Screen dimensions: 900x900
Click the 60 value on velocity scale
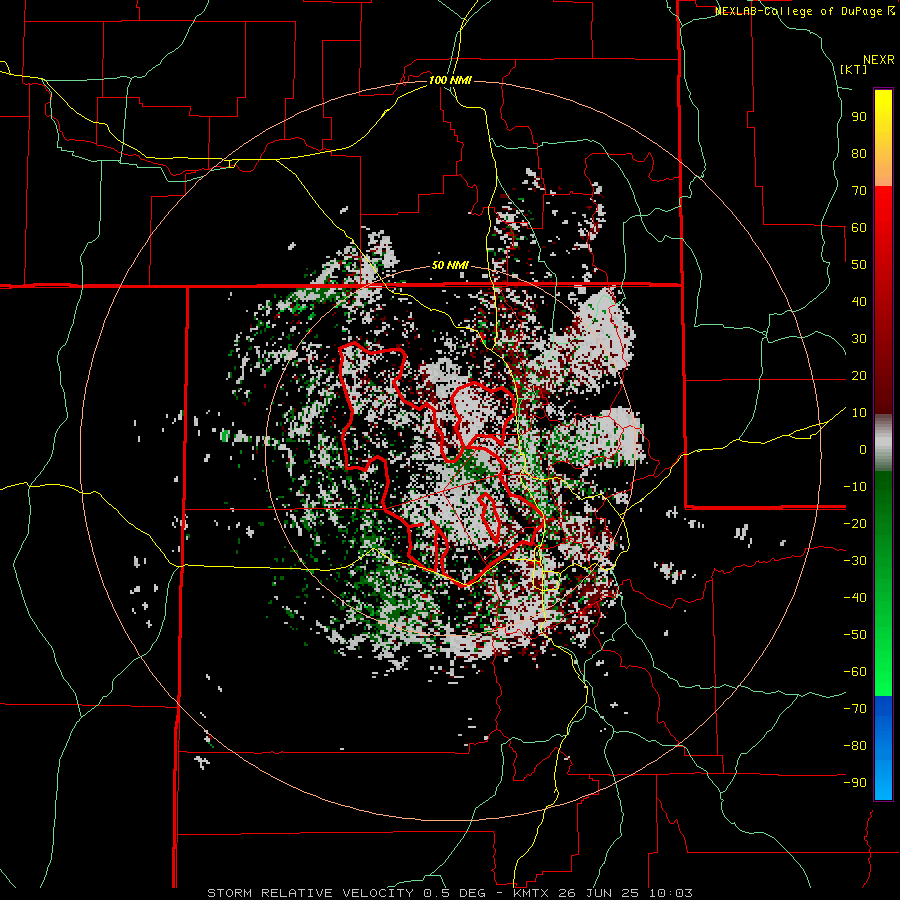click(x=859, y=227)
